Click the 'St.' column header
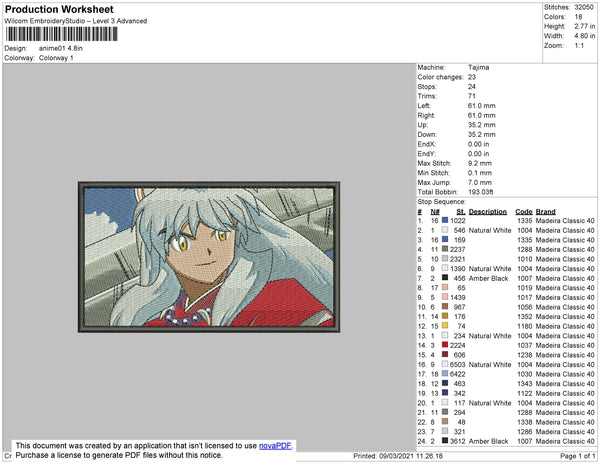The width and height of the screenshot is (600, 464). [461, 212]
